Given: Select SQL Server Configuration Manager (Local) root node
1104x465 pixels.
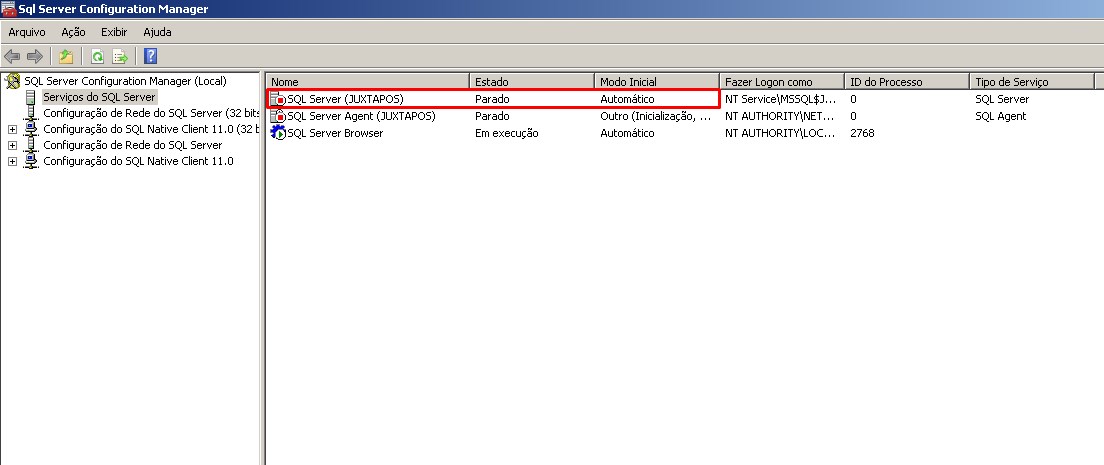Looking at the screenshot, I should tap(125, 81).
